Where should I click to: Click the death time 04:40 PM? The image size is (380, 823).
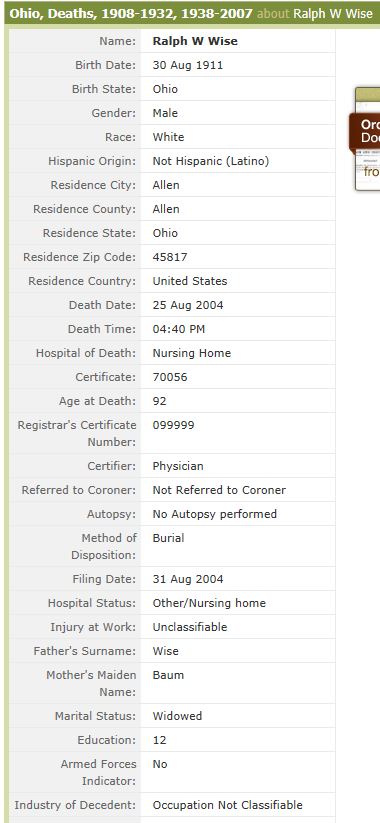(178, 329)
